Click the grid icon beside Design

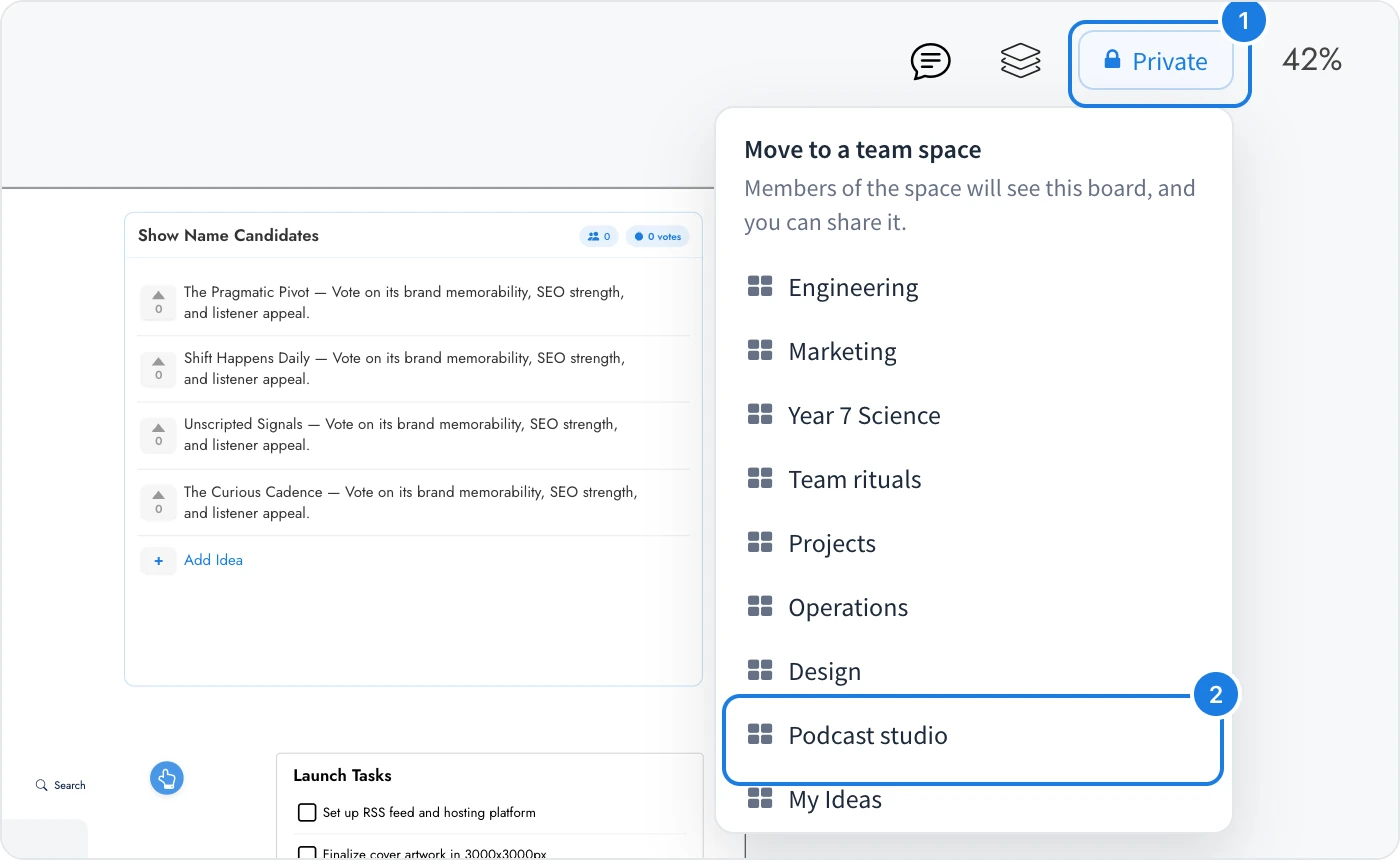pos(760,671)
